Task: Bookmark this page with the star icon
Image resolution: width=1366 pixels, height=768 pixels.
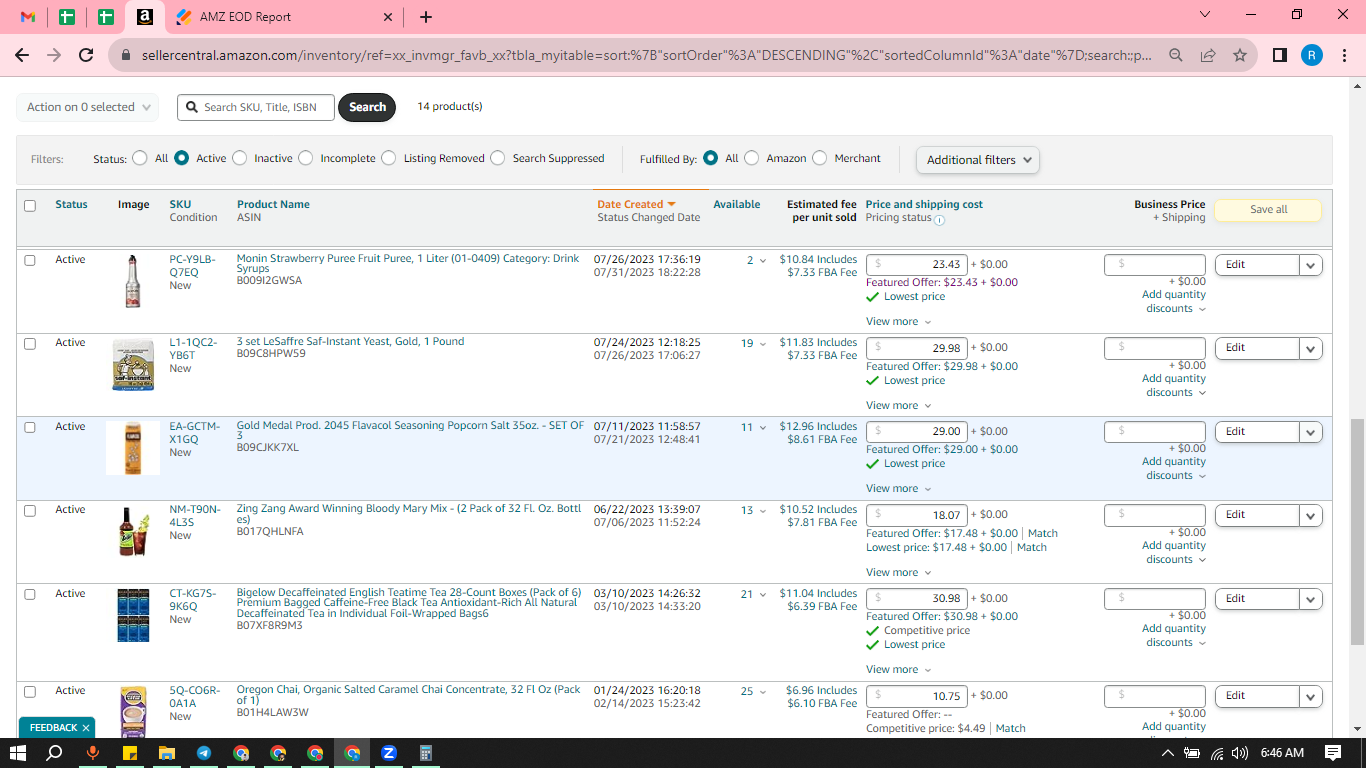Action: point(1240,55)
